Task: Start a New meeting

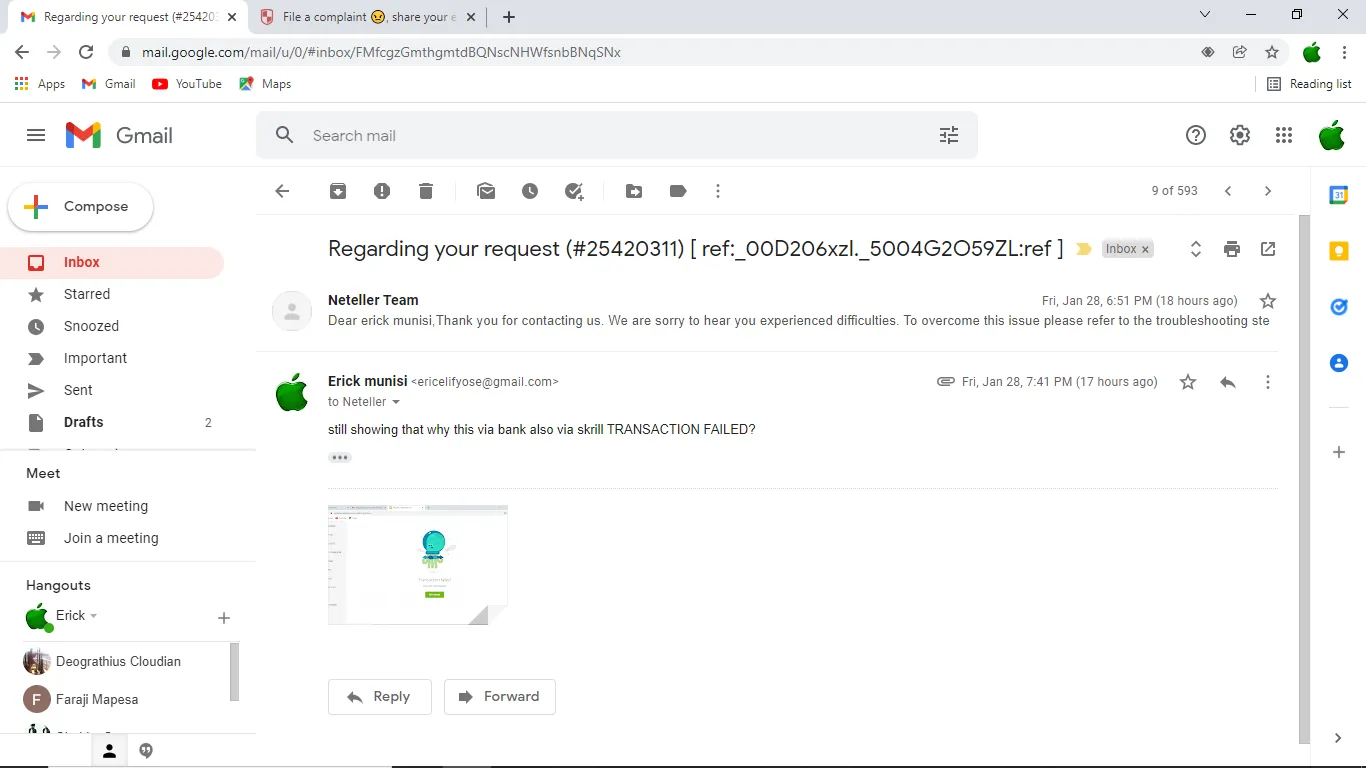Action: click(106, 506)
